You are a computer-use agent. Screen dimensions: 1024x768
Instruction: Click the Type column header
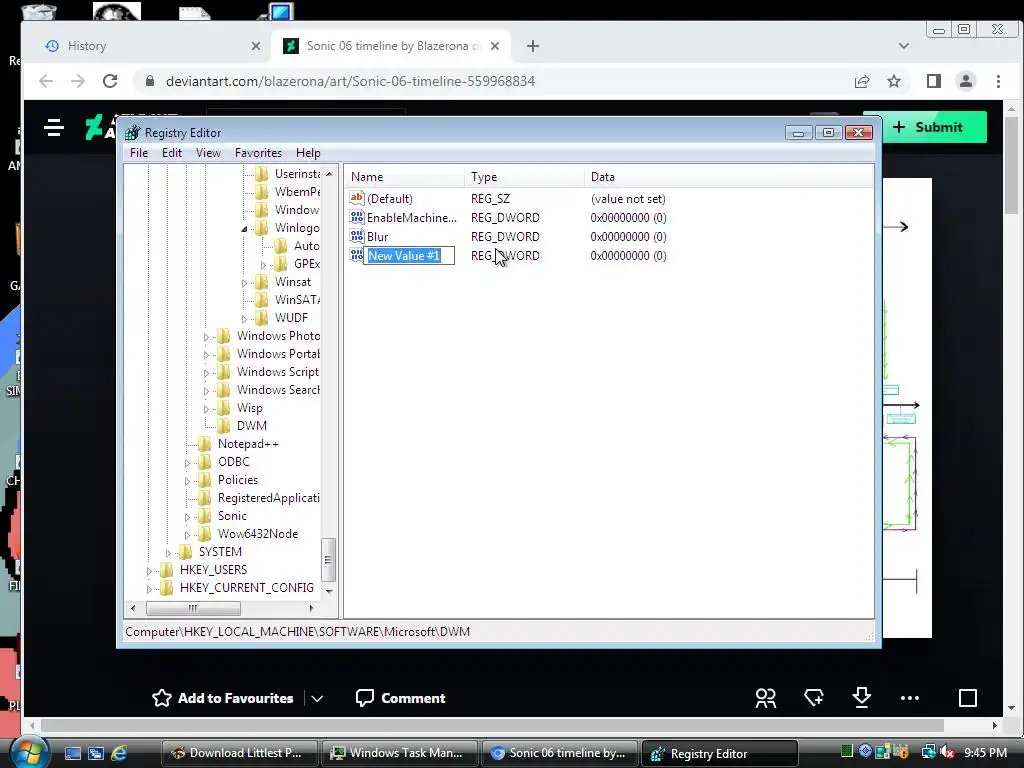coord(524,177)
